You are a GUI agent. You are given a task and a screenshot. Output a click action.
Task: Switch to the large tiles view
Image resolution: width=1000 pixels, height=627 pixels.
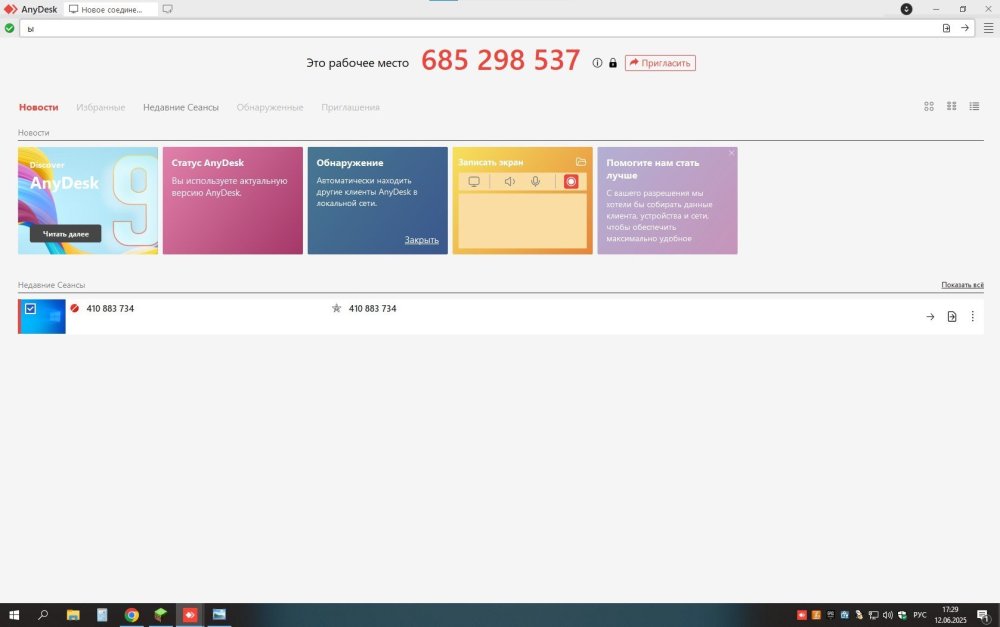point(929,107)
